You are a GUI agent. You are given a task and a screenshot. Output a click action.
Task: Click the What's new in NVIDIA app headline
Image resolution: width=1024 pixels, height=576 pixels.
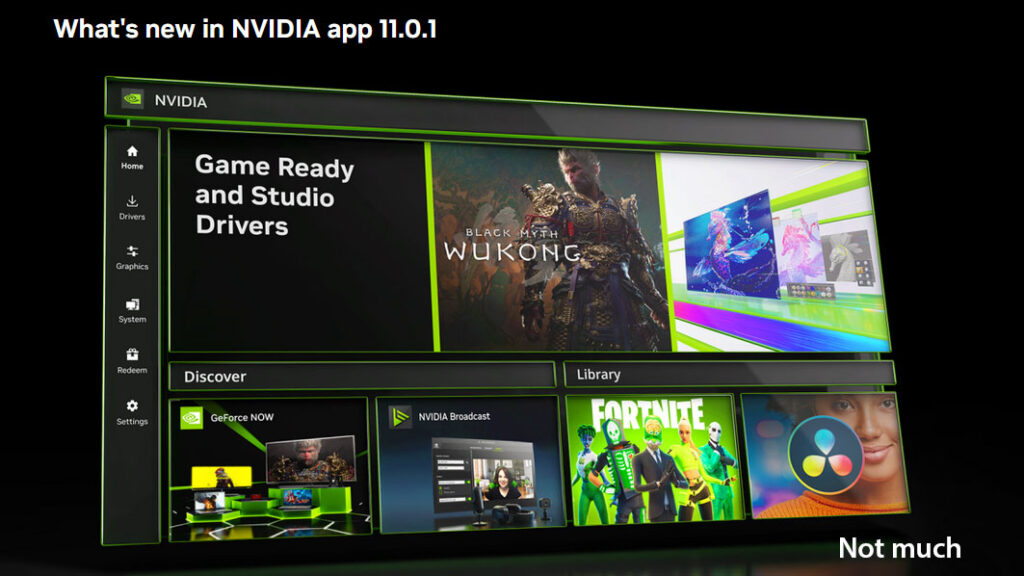coord(245,29)
